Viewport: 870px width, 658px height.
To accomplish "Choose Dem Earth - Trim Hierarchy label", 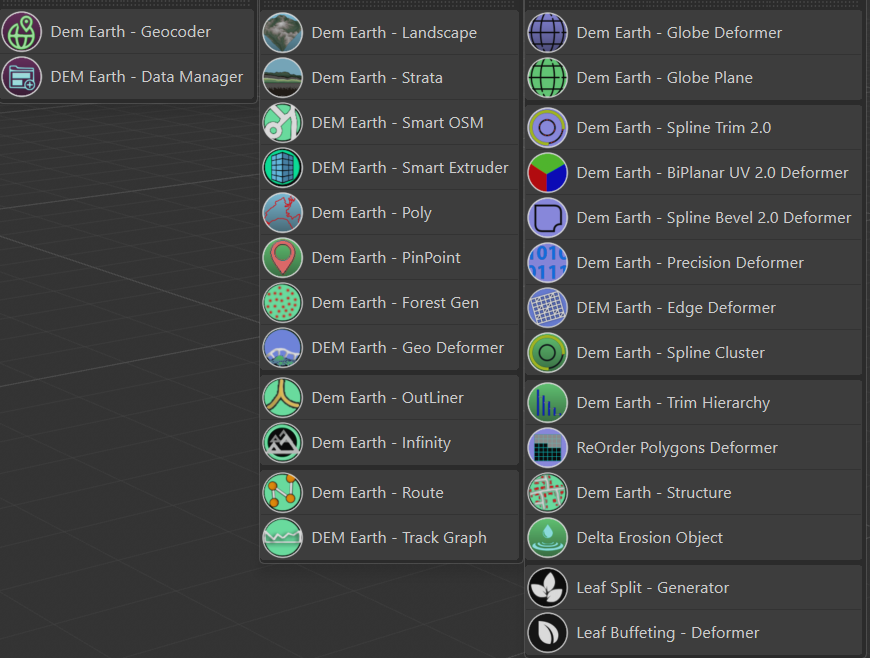I will point(673,403).
